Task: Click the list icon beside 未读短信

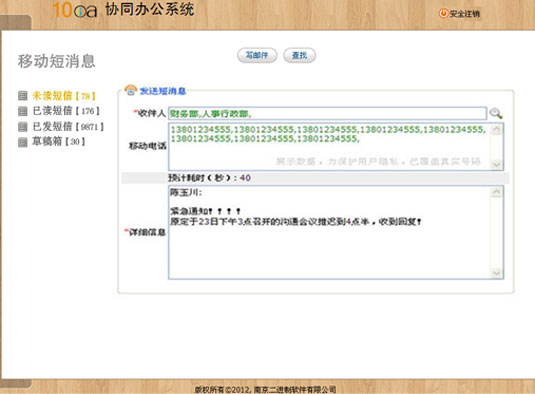Action: (23, 96)
